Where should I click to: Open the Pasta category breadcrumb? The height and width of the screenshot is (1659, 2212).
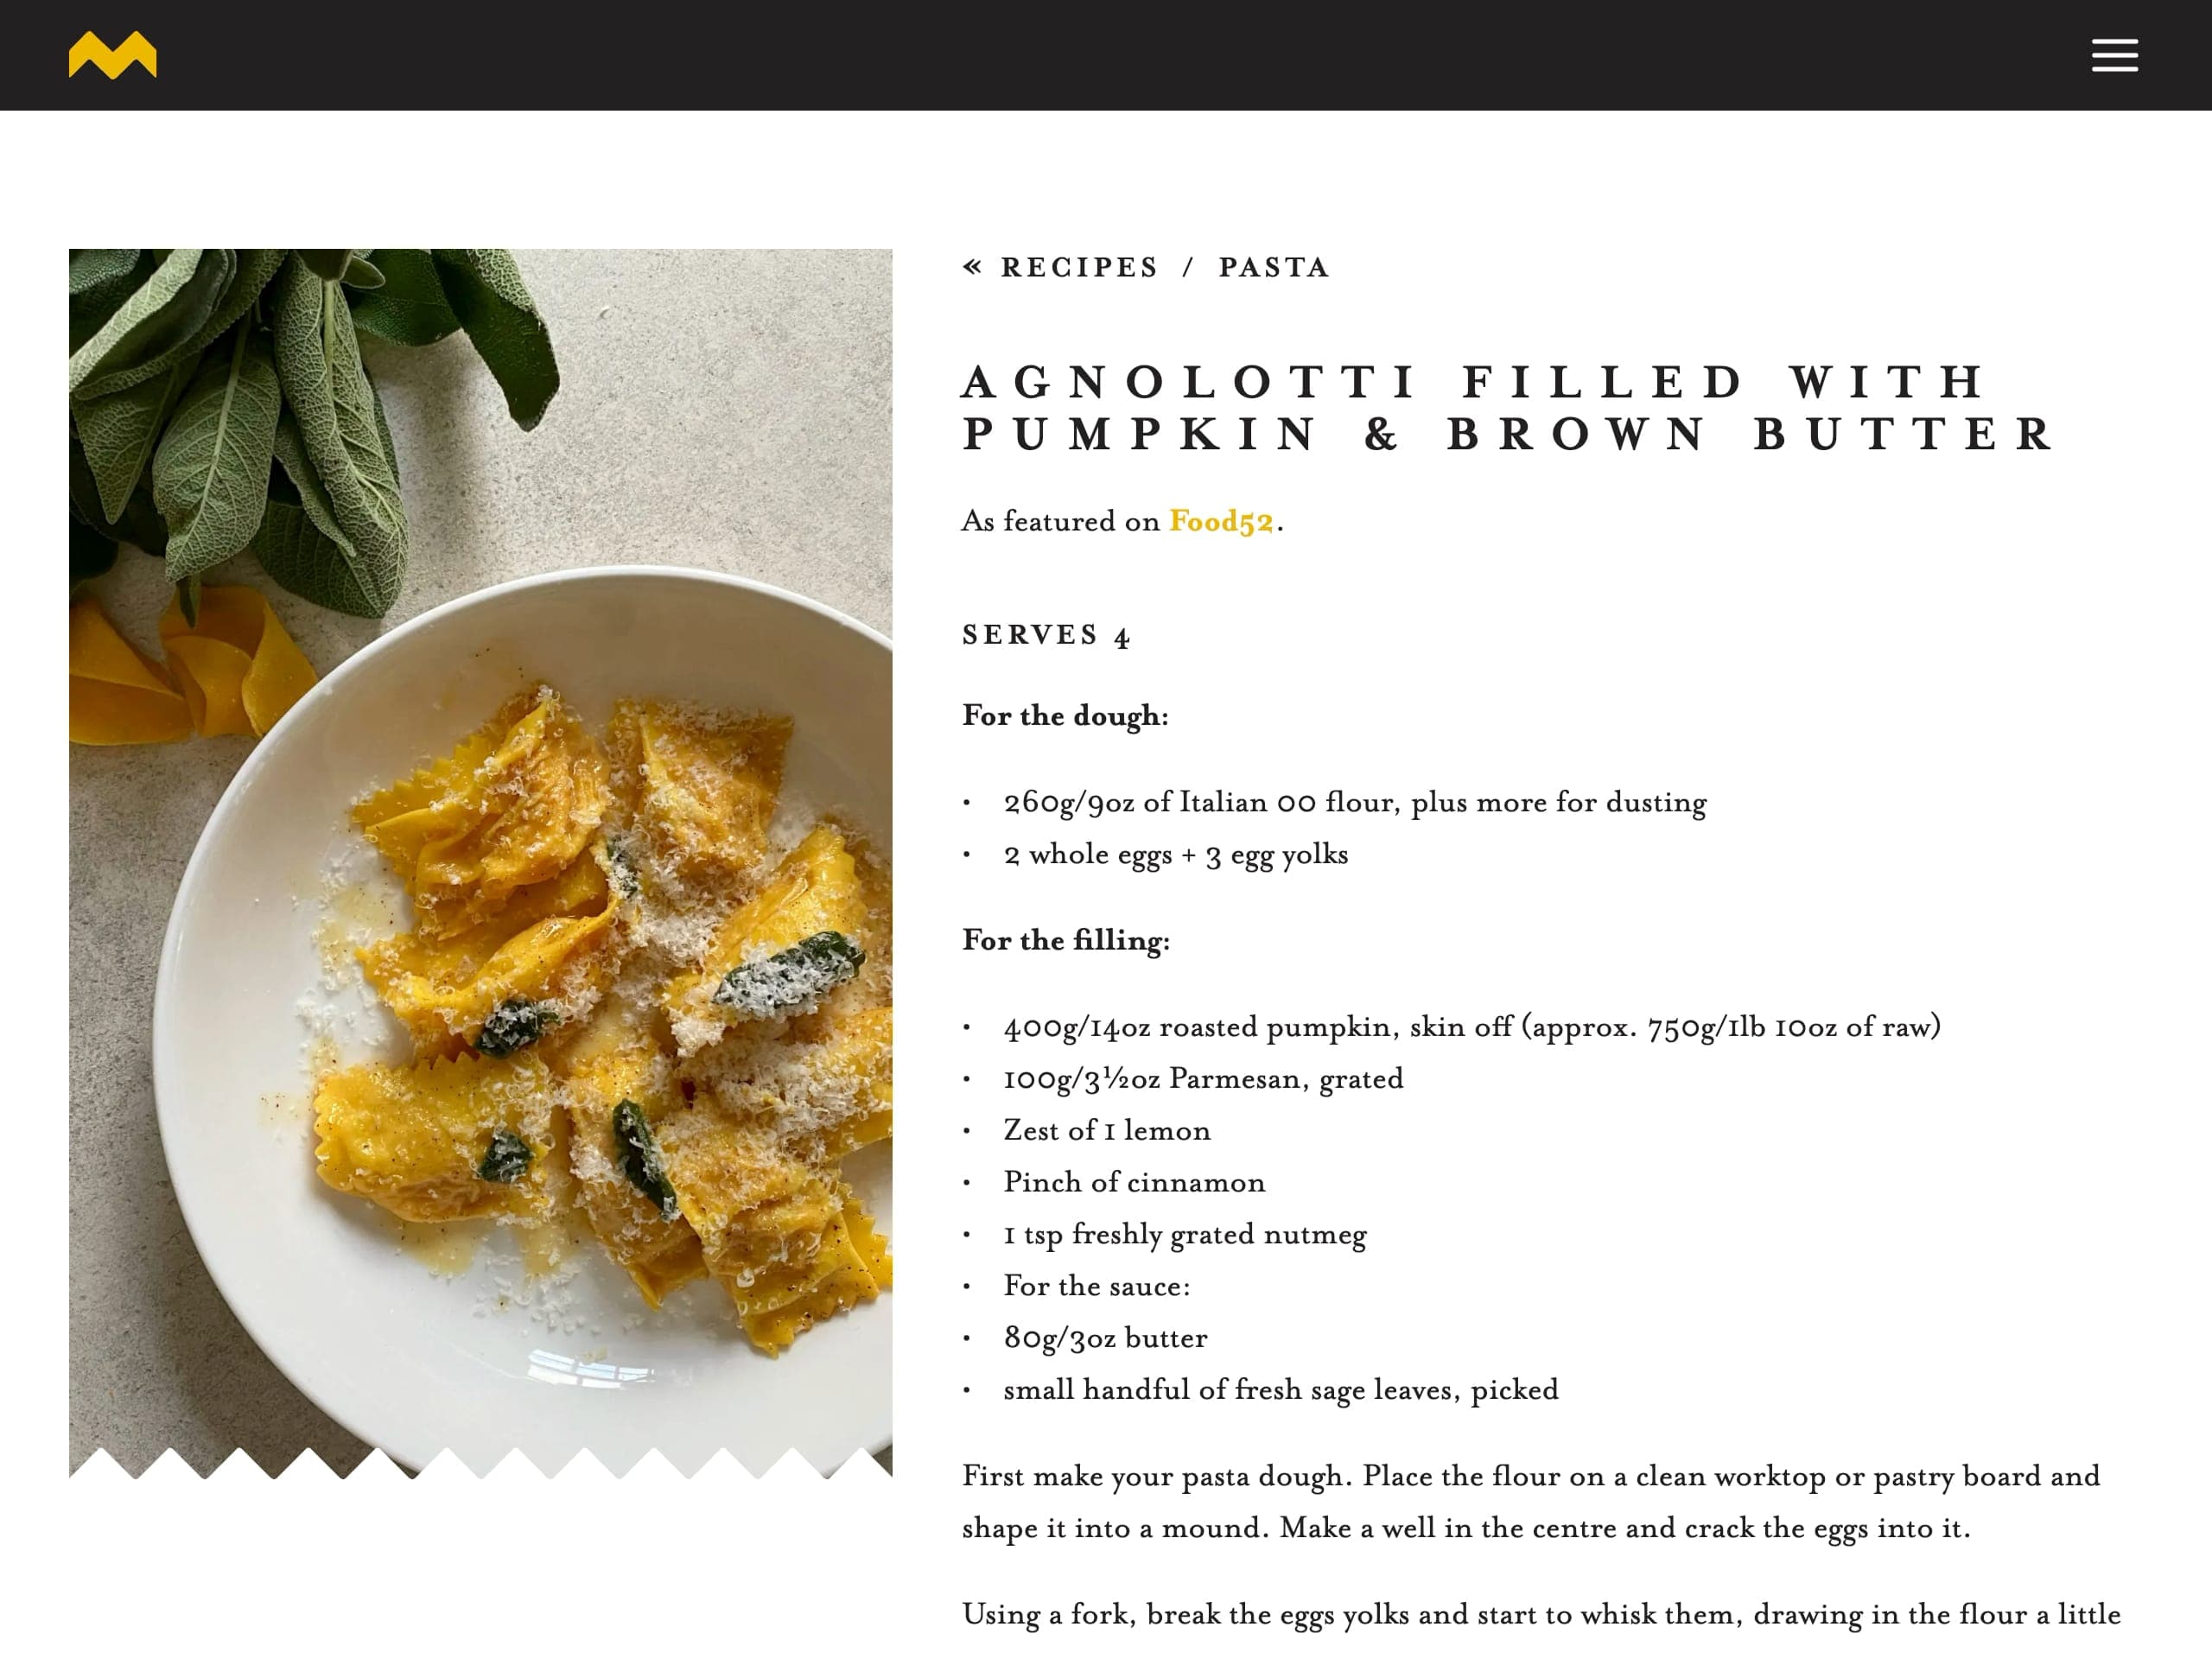point(1273,267)
